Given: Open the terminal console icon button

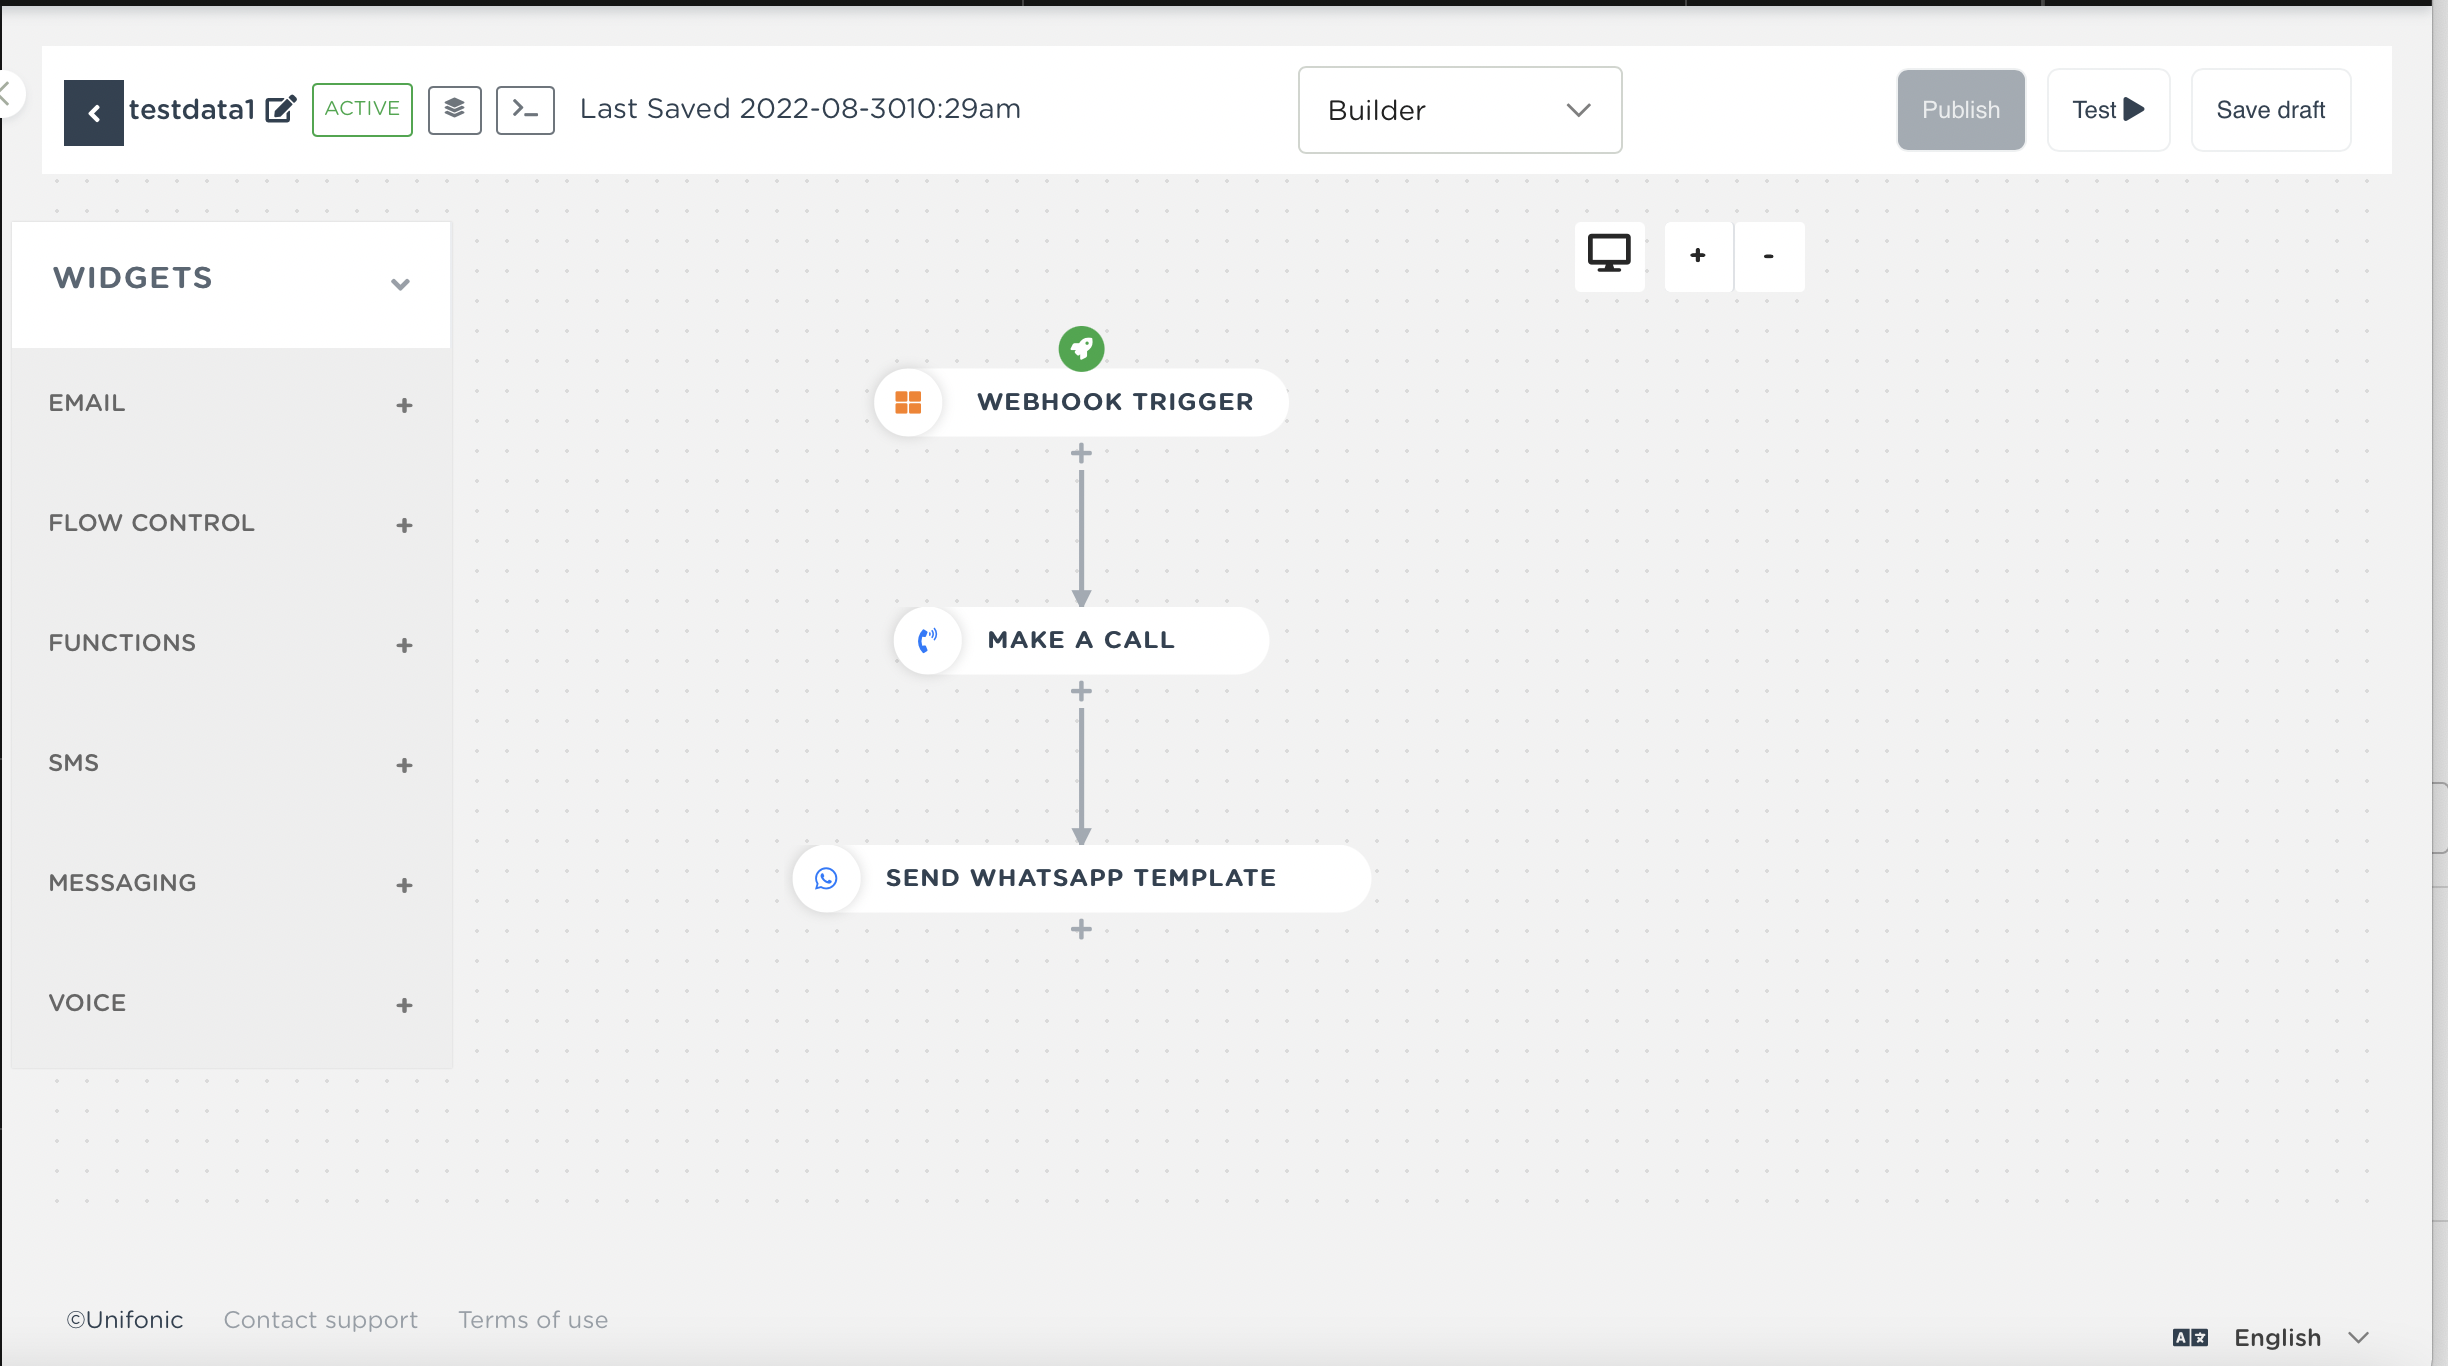Looking at the screenshot, I should (x=525, y=109).
